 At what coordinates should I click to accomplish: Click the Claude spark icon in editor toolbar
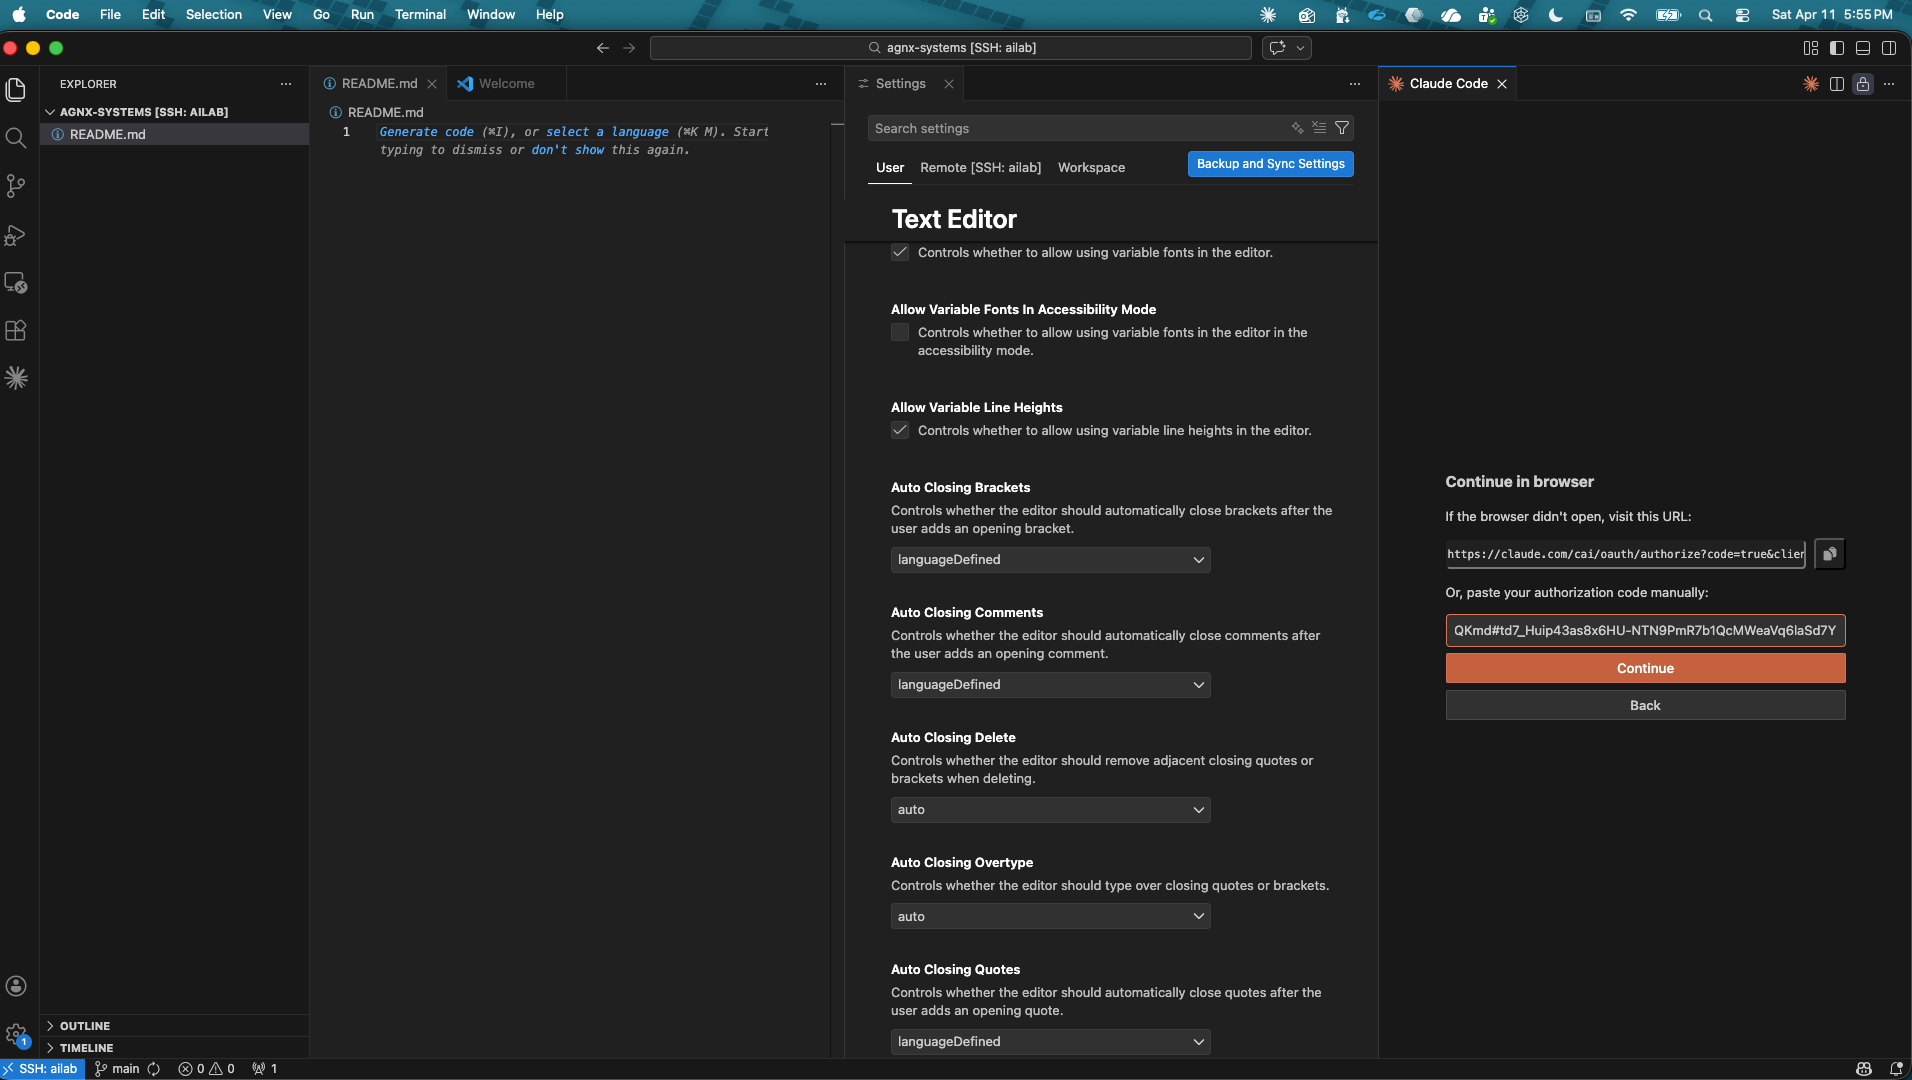1811,84
